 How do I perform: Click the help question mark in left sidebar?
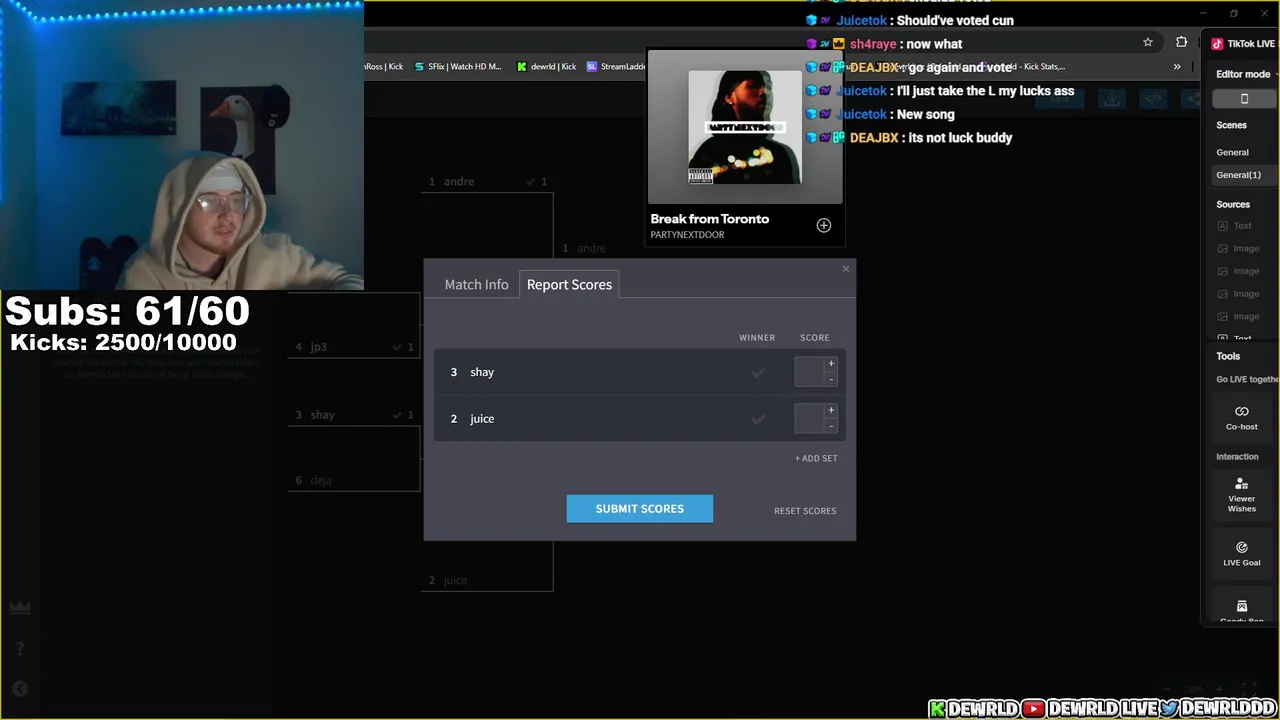(x=20, y=649)
